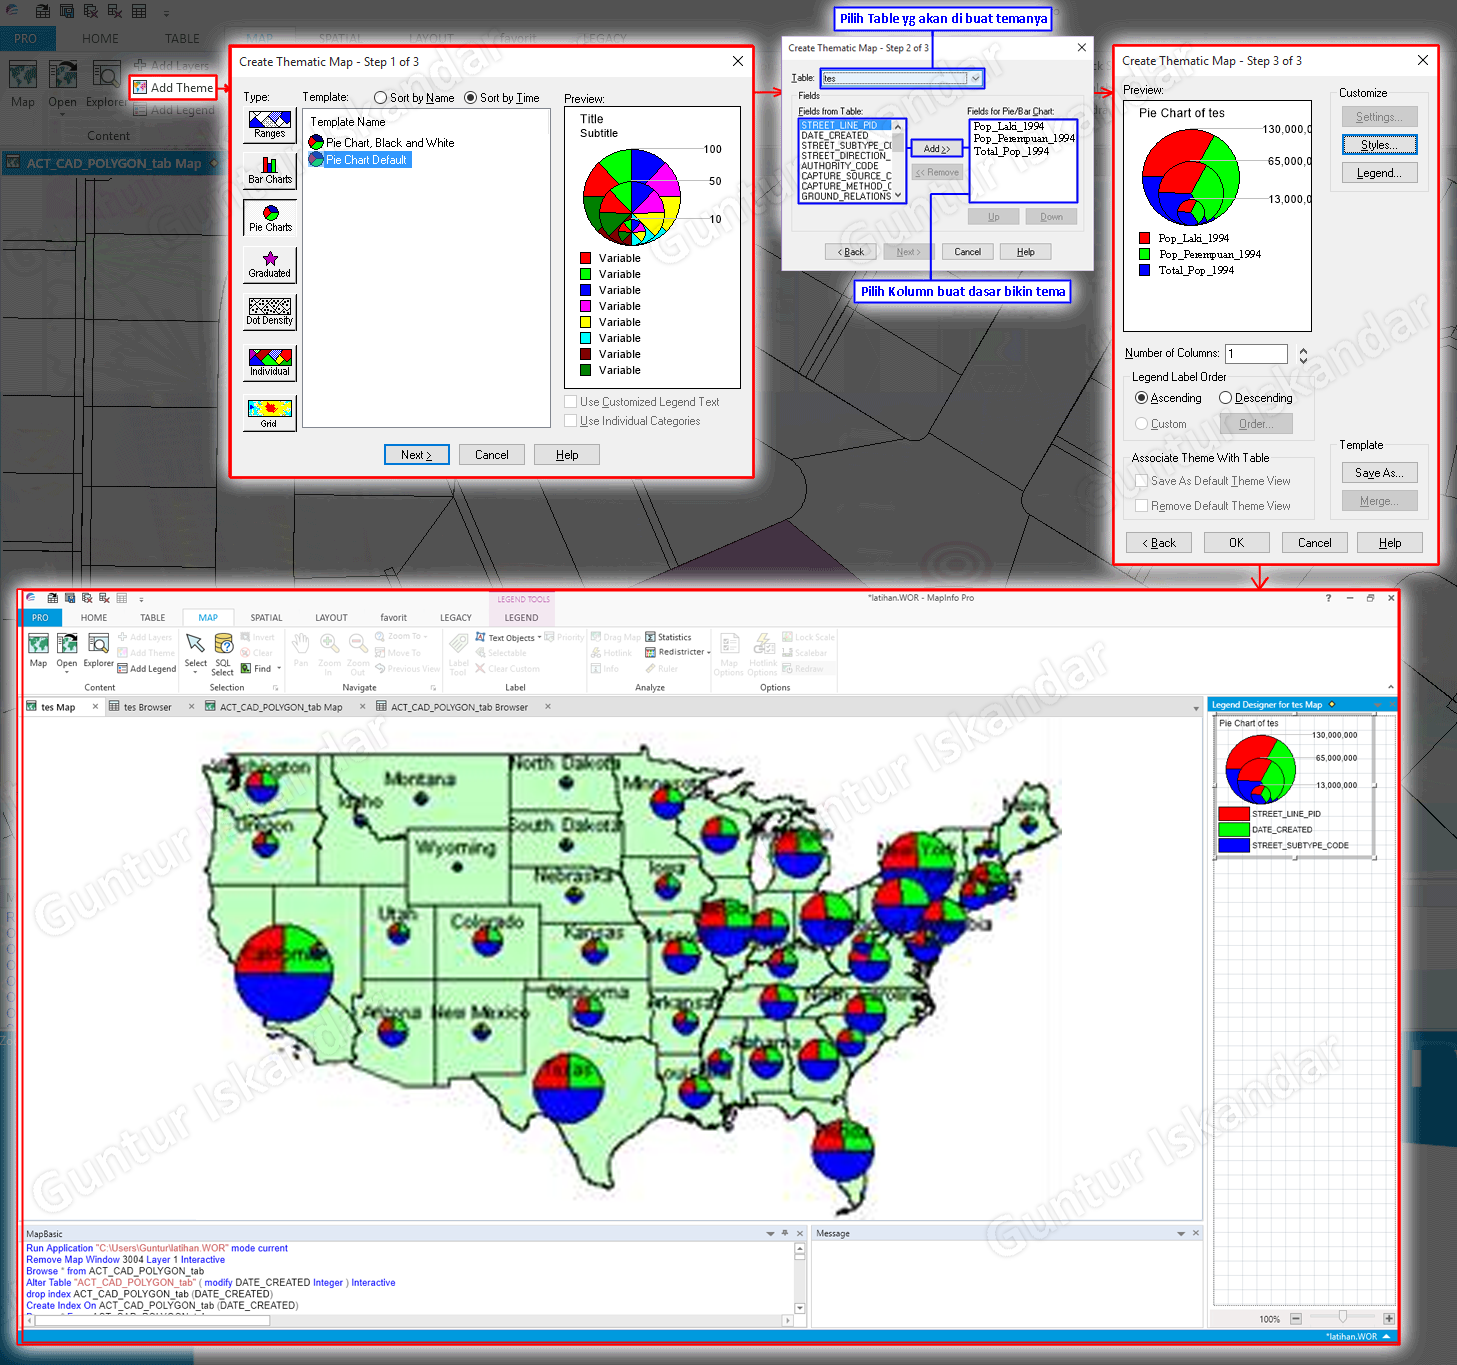Image resolution: width=1457 pixels, height=1365 pixels.
Task: Enable Use Customized Legend Text checkbox
Action: tap(571, 402)
